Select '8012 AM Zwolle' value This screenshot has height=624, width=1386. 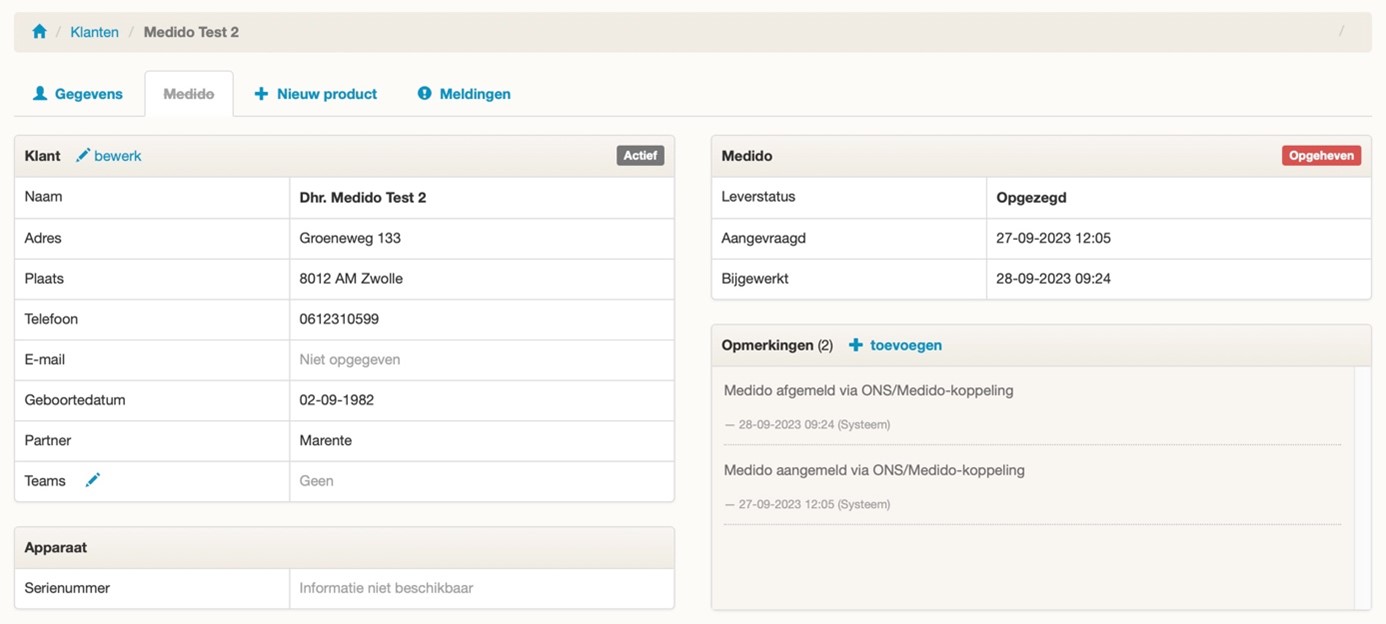click(x=351, y=279)
